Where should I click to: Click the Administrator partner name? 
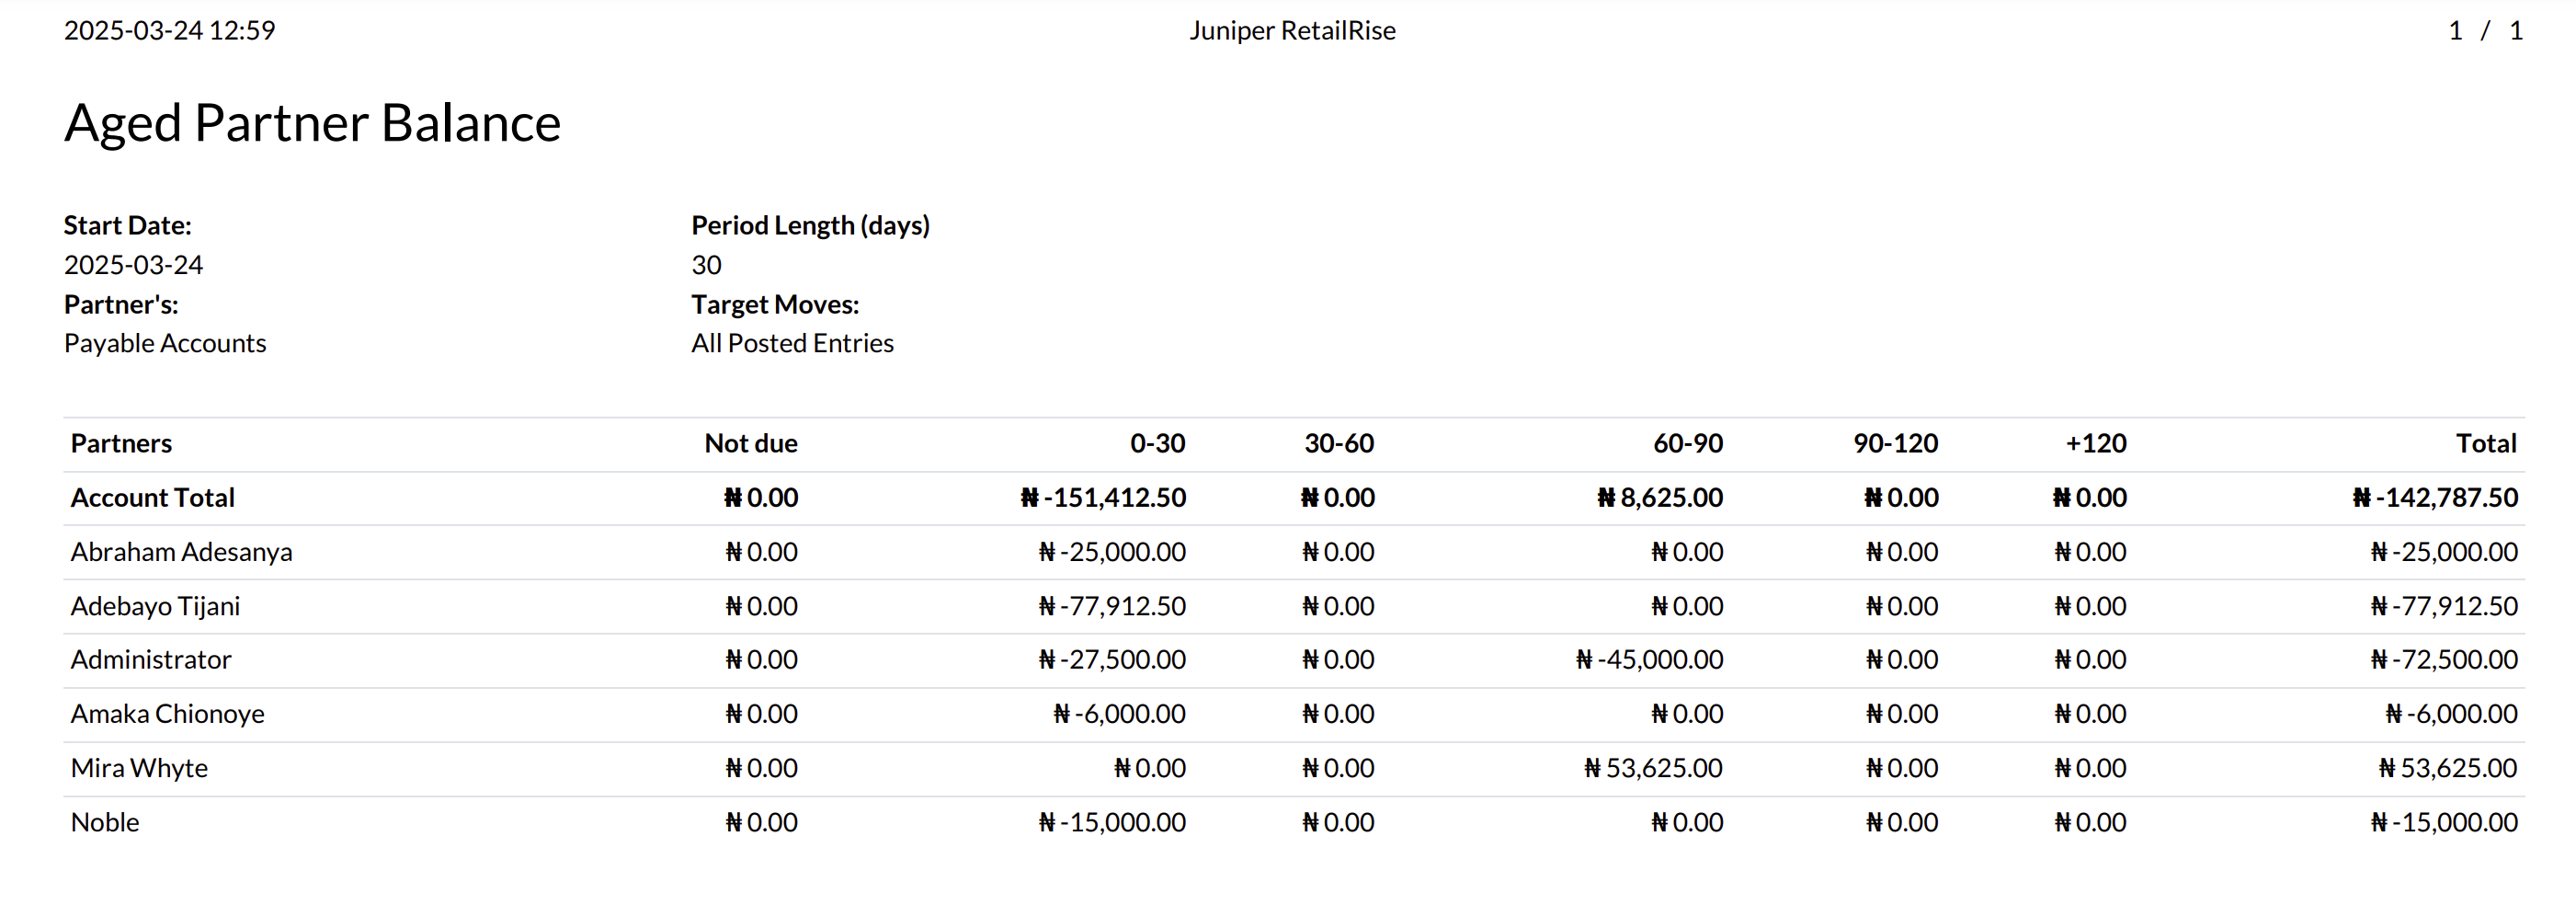(151, 660)
